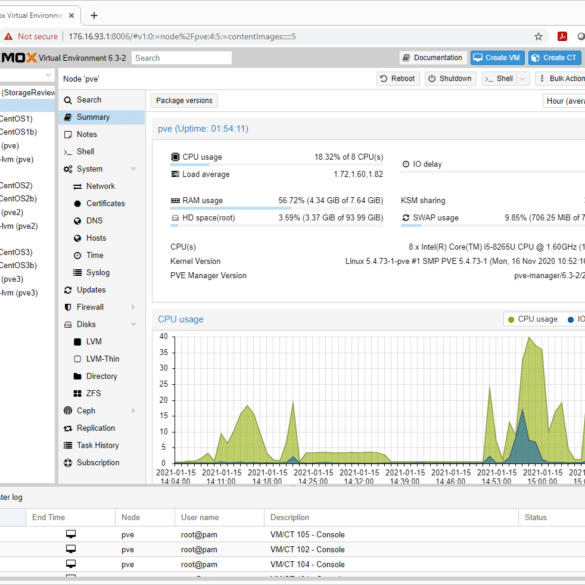This screenshot has height=585, width=585.
Task: Click the System gears icon
Action: point(68,169)
